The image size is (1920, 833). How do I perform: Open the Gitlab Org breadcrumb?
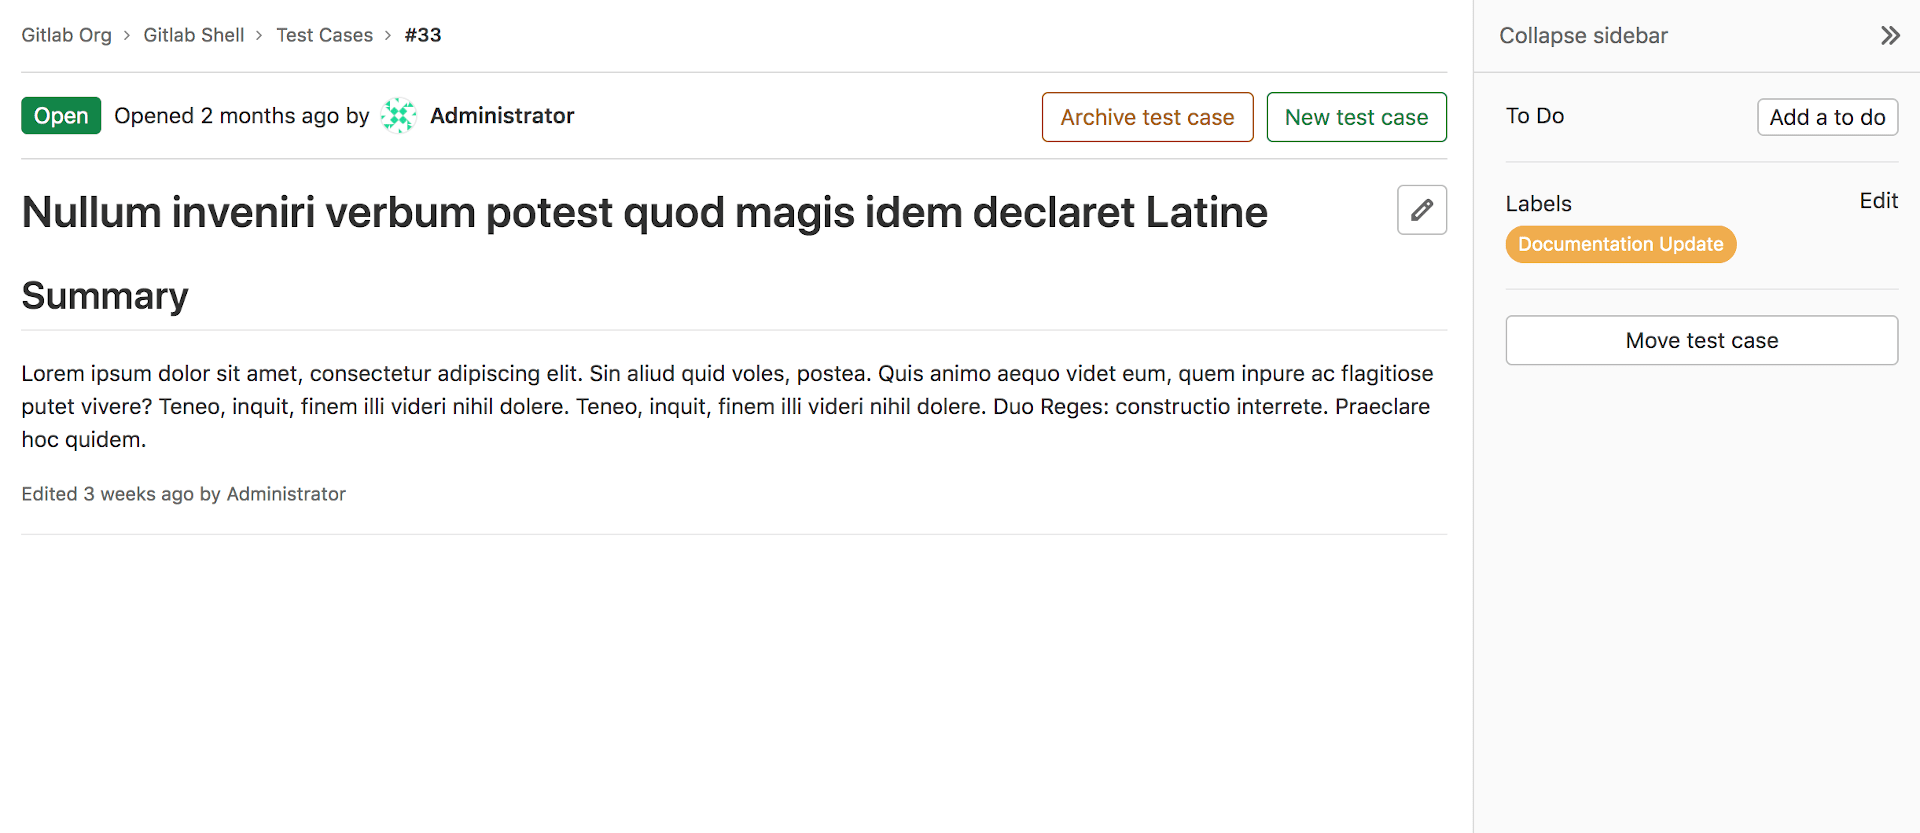pos(66,35)
